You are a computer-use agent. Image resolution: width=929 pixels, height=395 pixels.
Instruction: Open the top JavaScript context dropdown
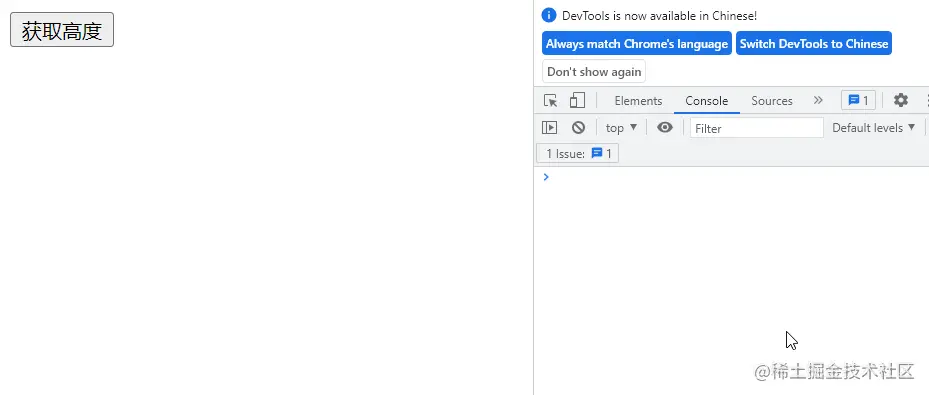pos(621,128)
